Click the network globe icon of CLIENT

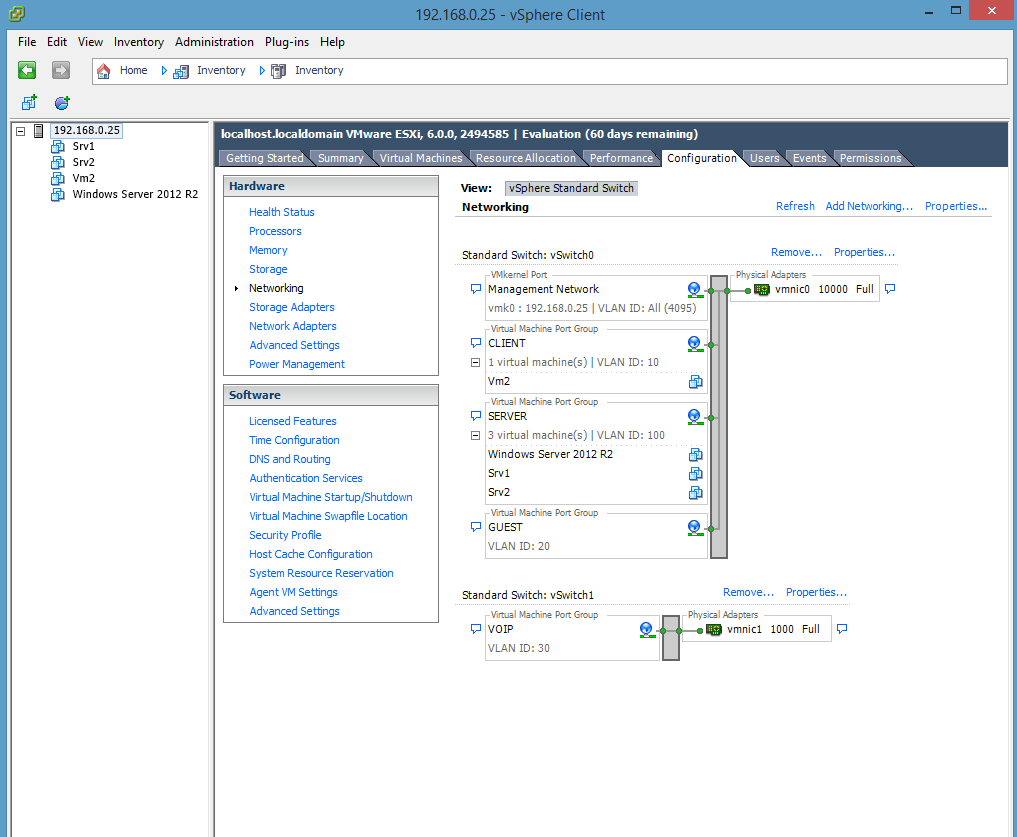pyautogui.click(x=695, y=343)
